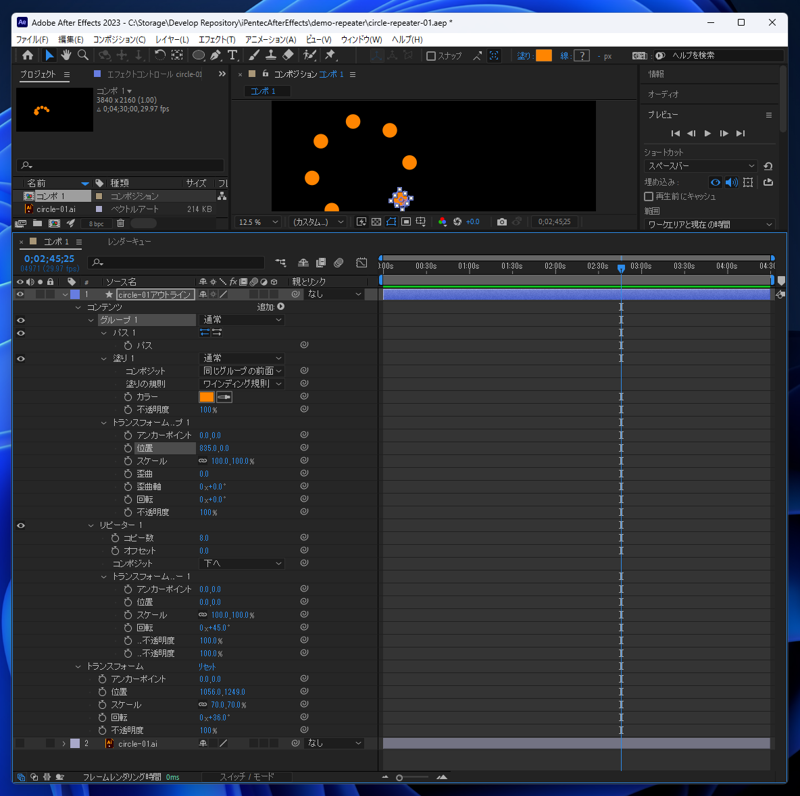This screenshot has height=796, width=800.
Task: Select the Type (T) tool
Action: [232, 56]
